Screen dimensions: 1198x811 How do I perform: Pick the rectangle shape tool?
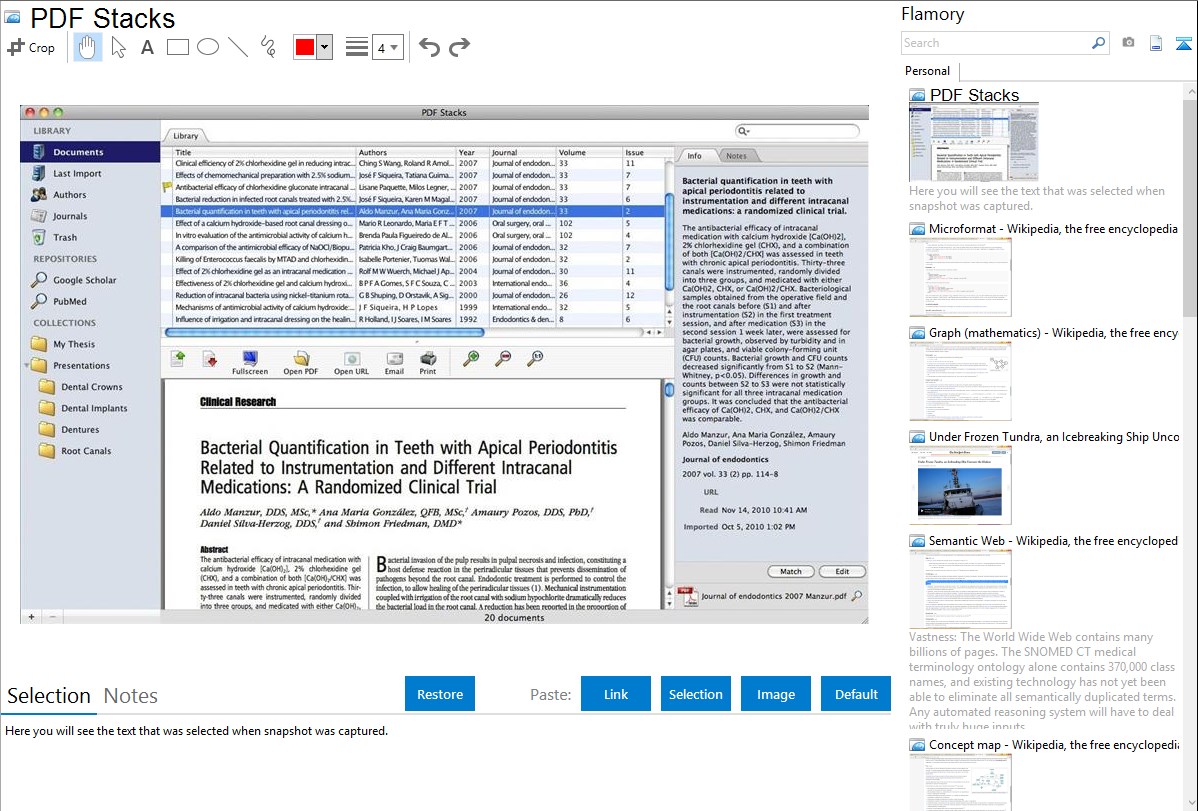tap(177, 47)
